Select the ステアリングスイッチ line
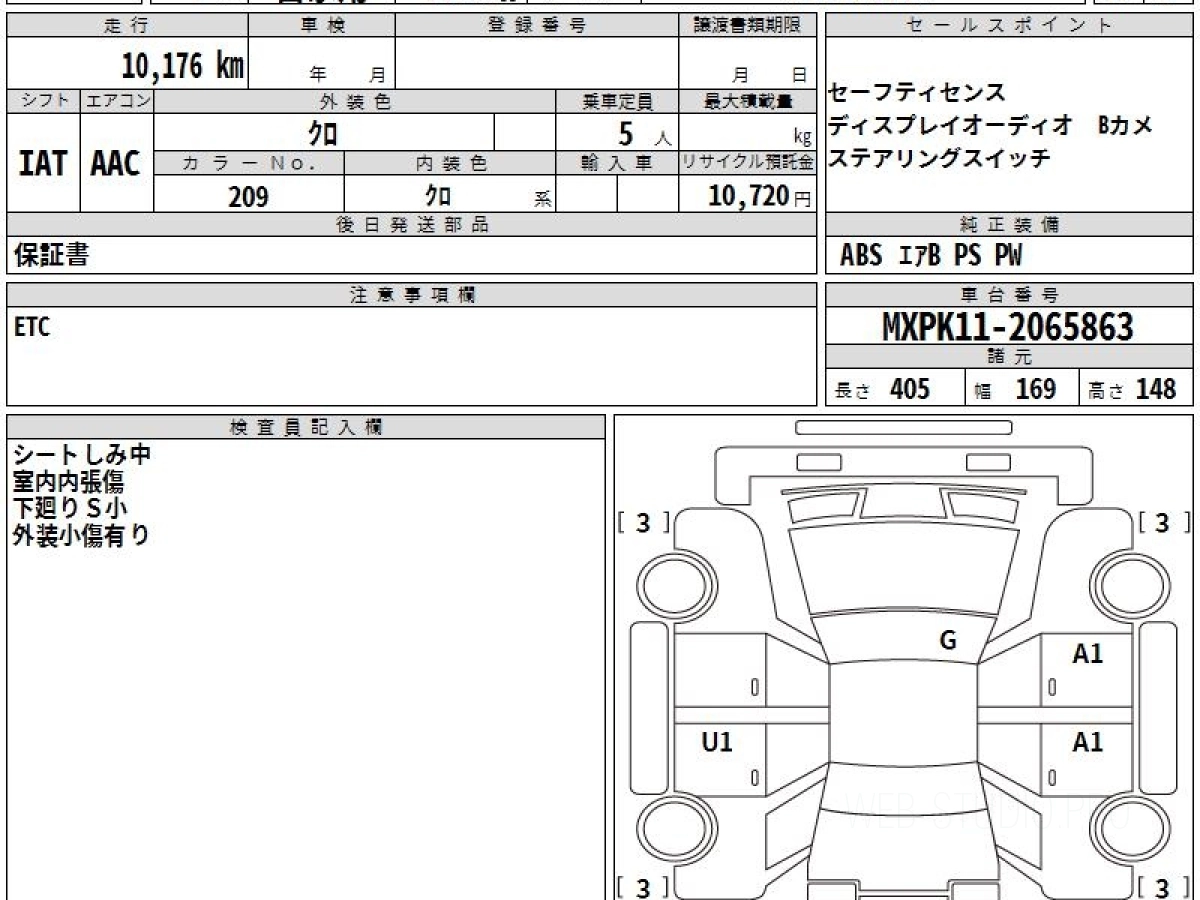The height and width of the screenshot is (900, 1200). tap(940, 159)
